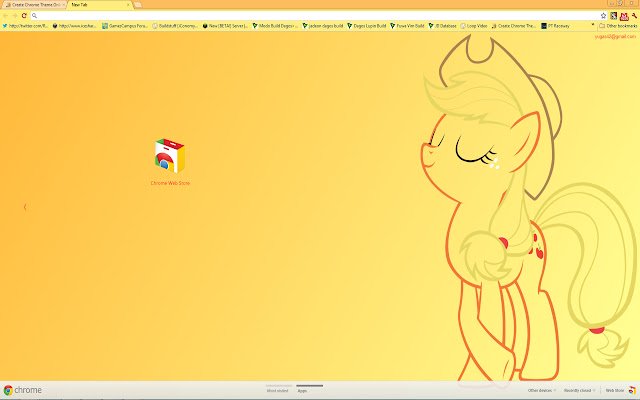
Task: Open the red Gmail extension icon
Action: pos(624,16)
